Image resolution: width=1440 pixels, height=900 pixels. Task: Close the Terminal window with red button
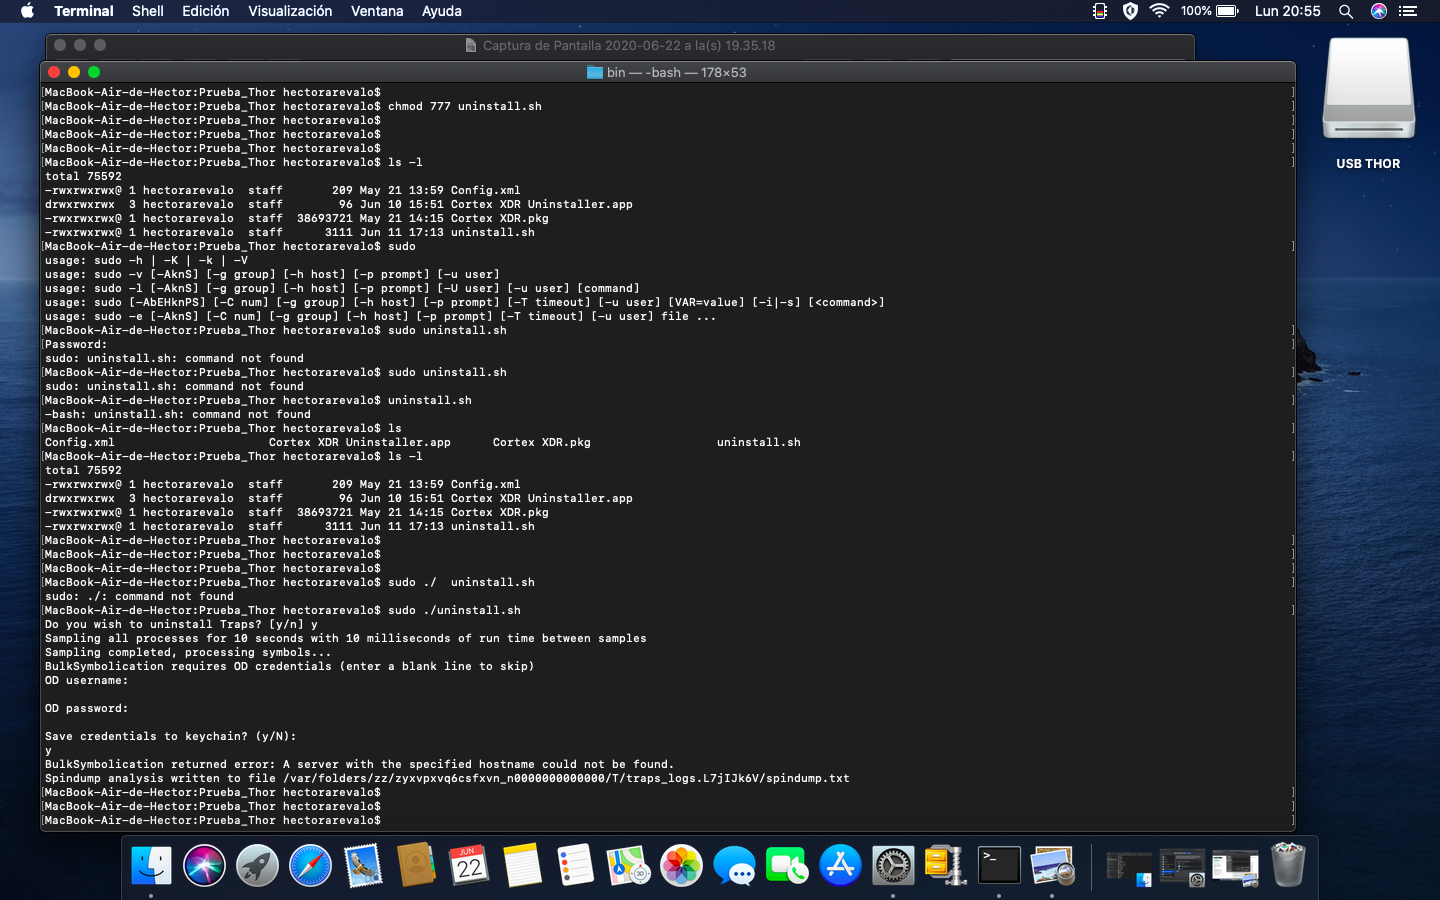pos(54,72)
